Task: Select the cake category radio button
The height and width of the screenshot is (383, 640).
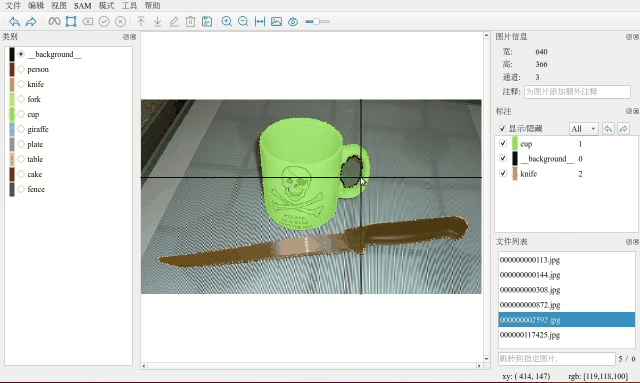Action: pyautogui.click(x=21, y=174)
